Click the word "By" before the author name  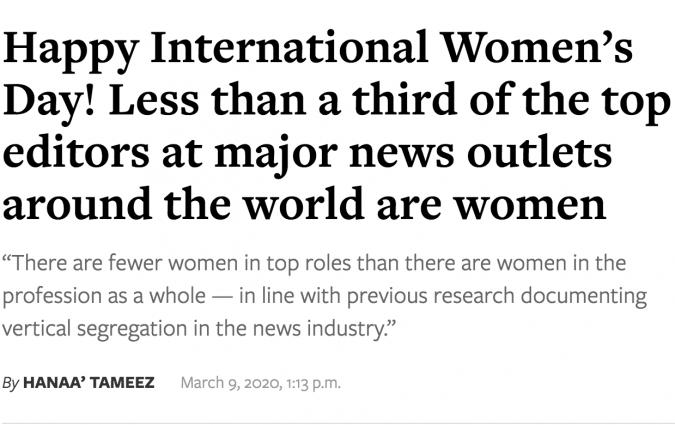coord(10,383)
